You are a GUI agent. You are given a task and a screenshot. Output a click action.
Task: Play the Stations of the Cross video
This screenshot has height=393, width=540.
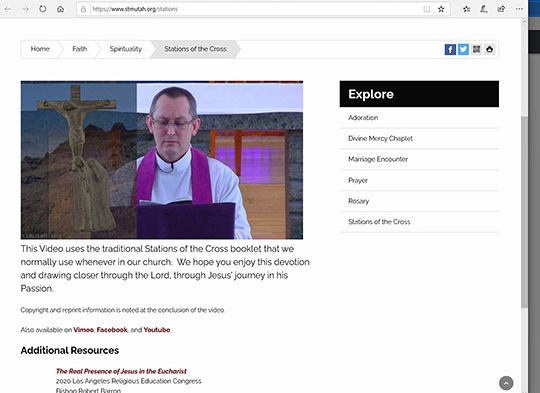click(162, 160)
